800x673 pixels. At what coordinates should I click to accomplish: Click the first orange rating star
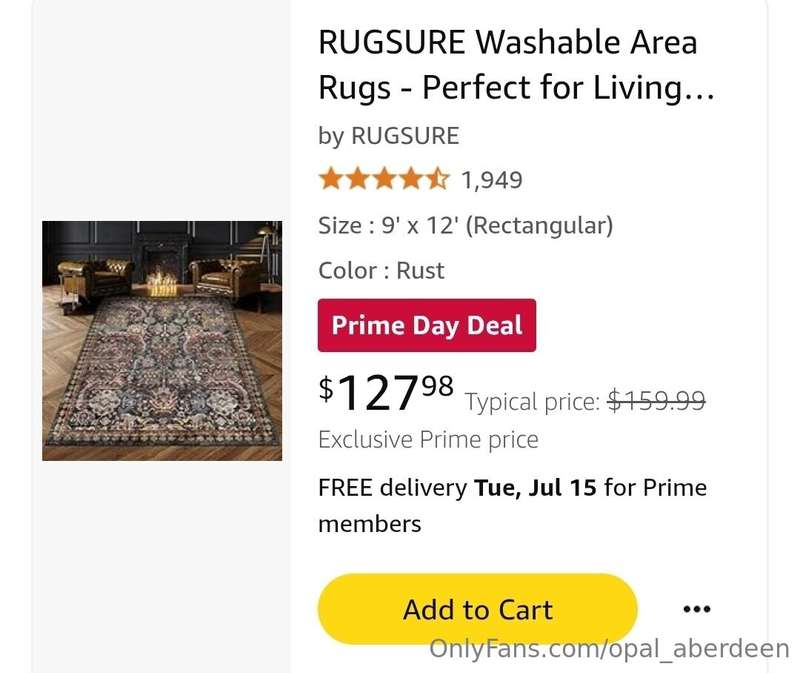click(x=331, y=179)
